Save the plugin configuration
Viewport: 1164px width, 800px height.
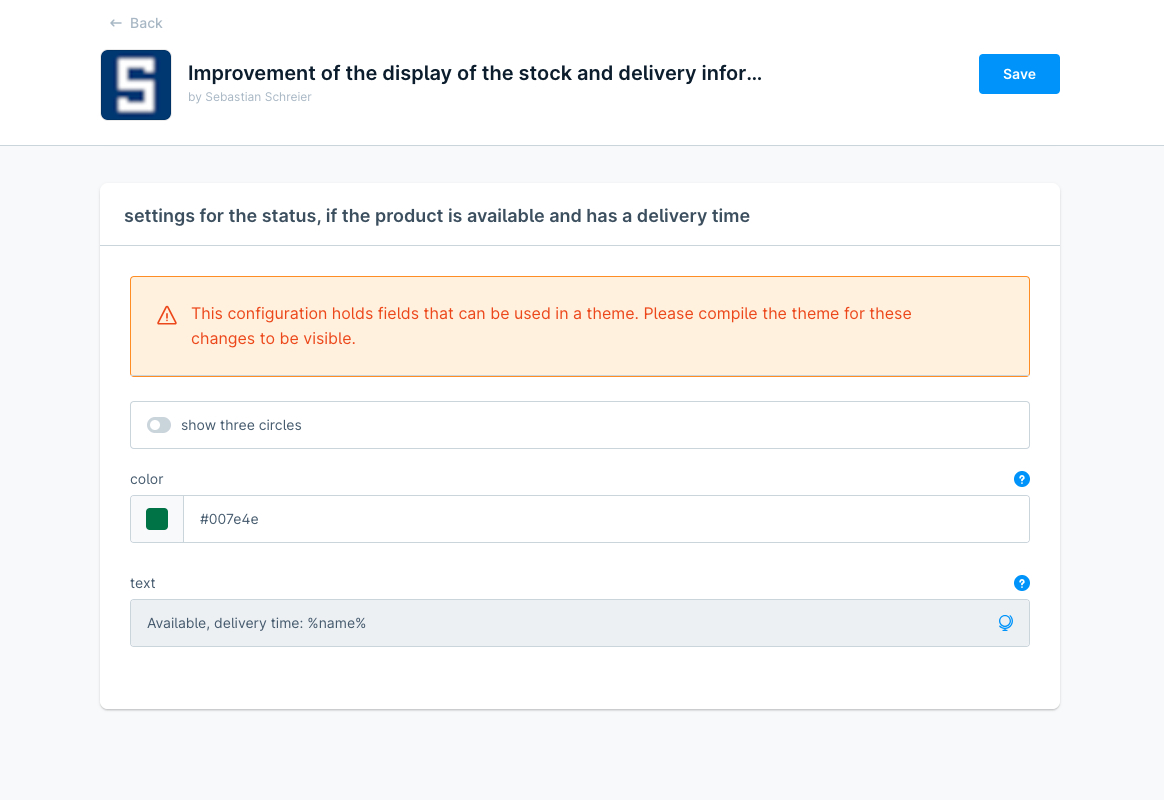[1019, 74]
